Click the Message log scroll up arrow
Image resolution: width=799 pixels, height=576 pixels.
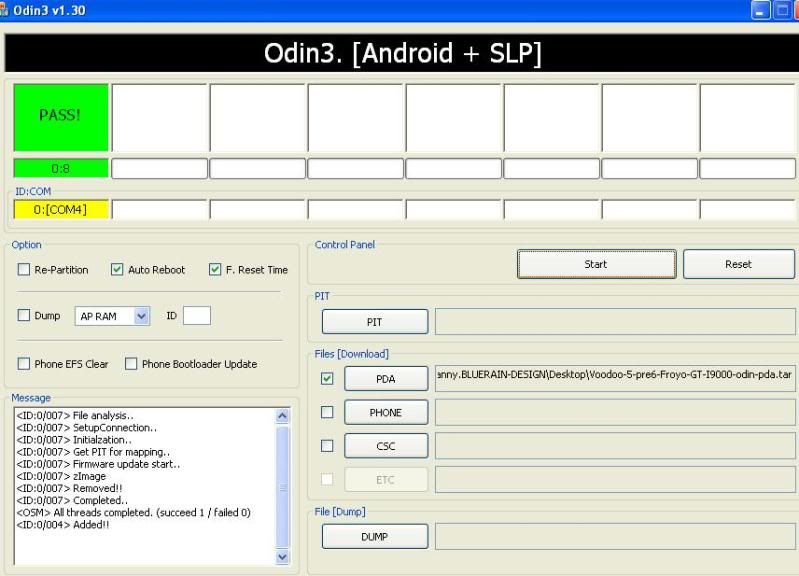pos(282,416)
